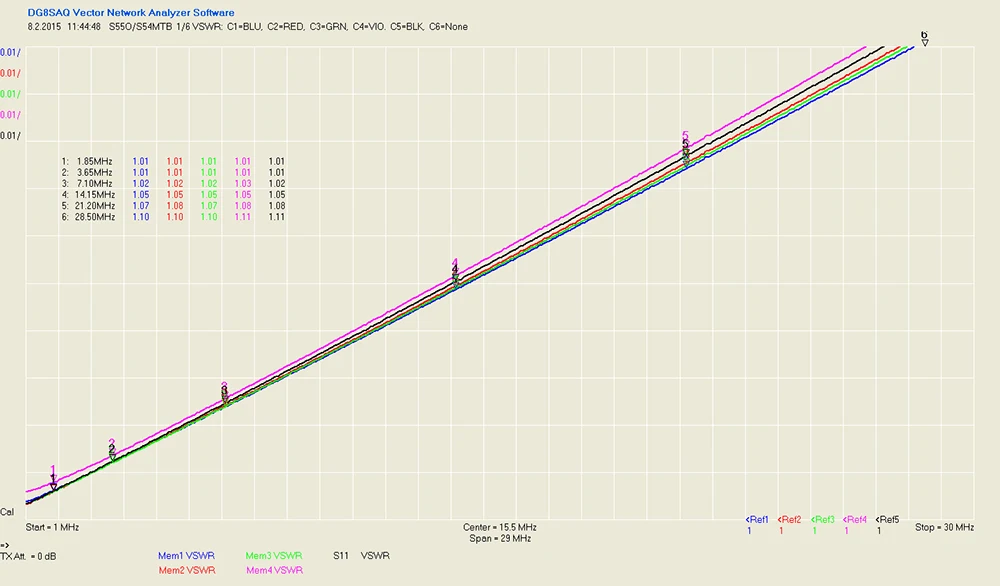Click the date '8.2.2015' in the header line

coord(45,27)
